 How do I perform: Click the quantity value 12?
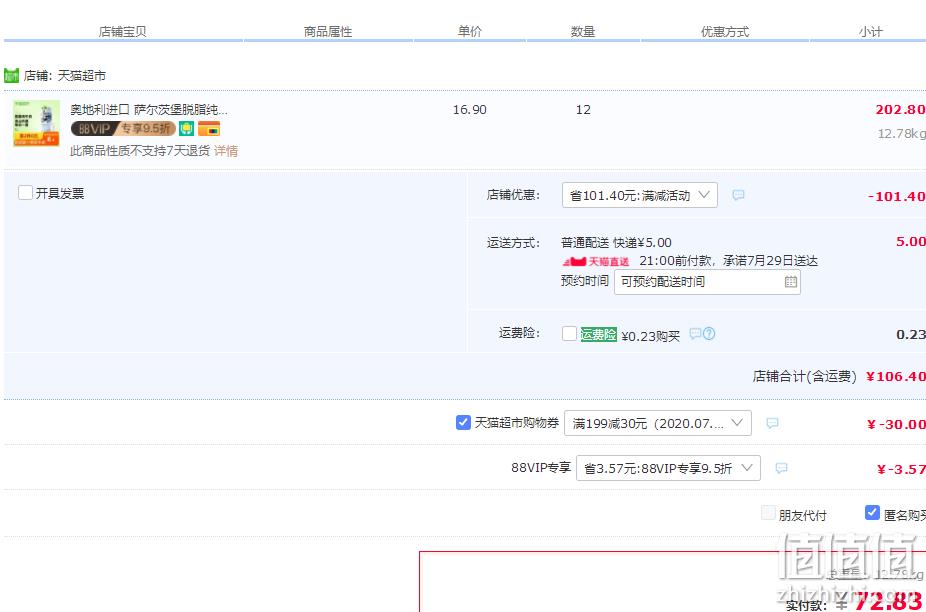[x=583, y=109]
